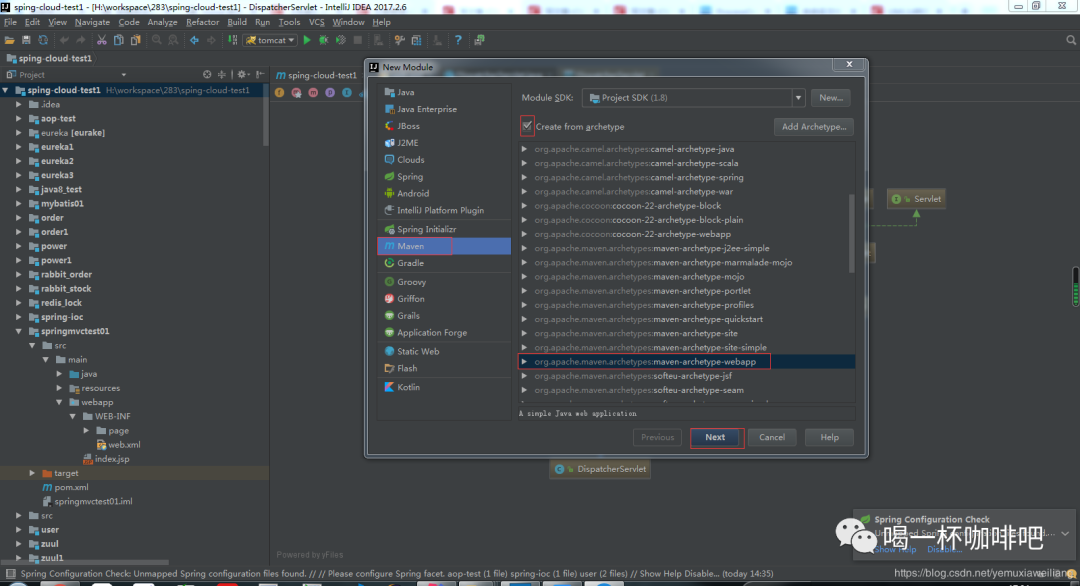
Task: Start debugging with the bug icon
Action: 324,41
